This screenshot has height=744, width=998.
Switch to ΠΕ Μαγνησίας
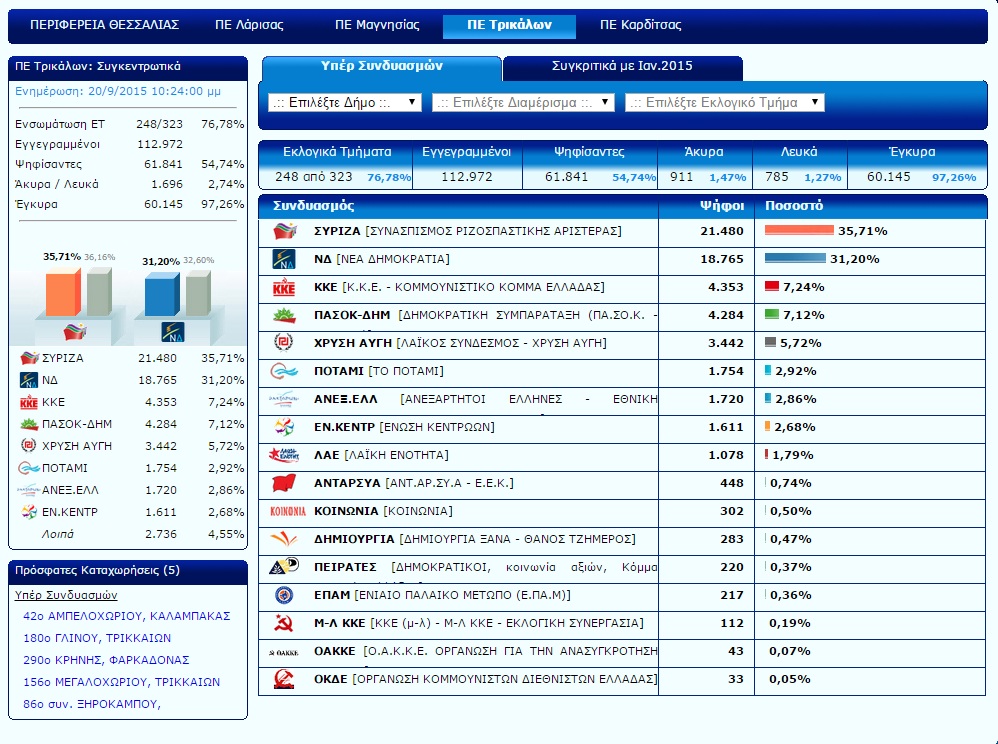[377, 25]
